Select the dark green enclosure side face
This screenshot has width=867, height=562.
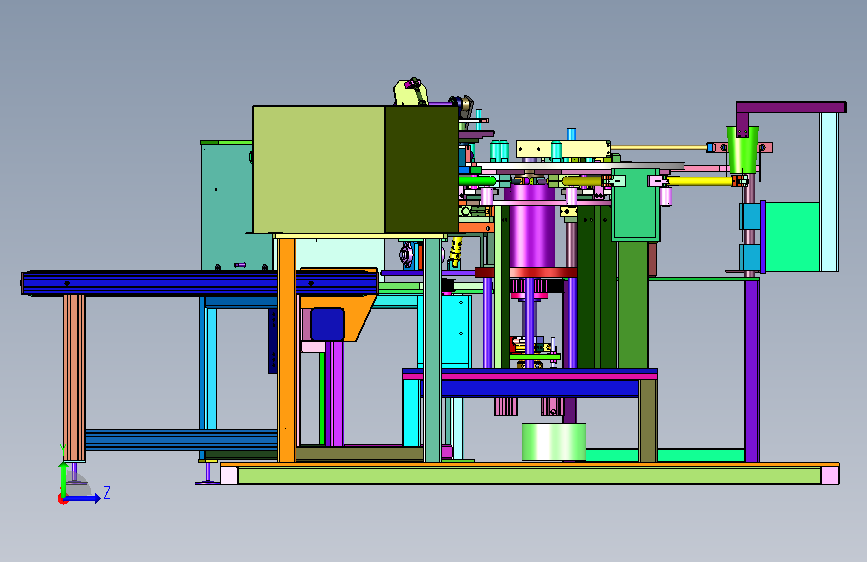tap(421, 169)
